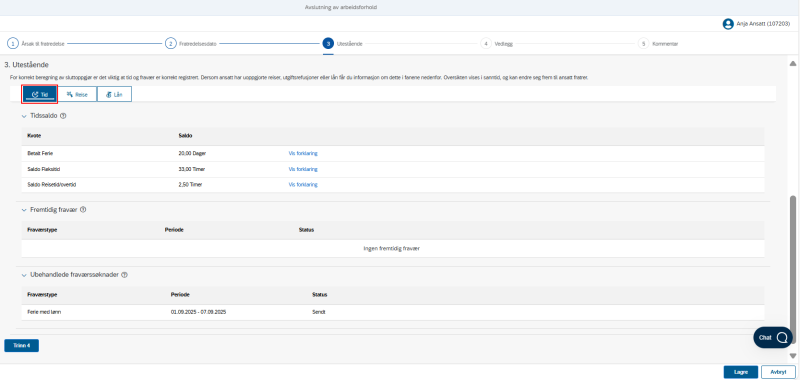Open Vis forklaring for Betalt Ferie
Image resolution: width=800 pixels, height=380 pixels.
point(303,154)
